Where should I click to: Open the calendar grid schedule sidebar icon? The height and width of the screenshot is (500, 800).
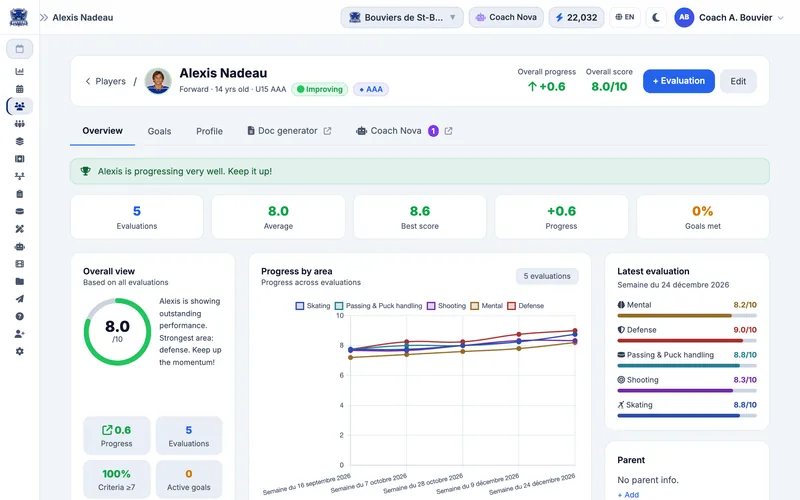[x=19, y=89]
